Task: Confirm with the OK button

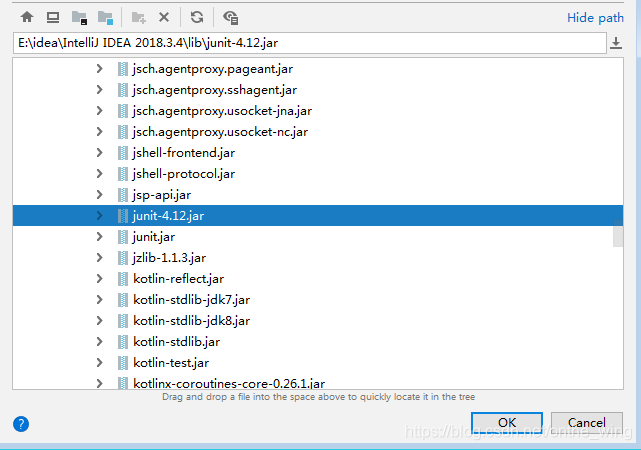Action: click(x=507, y=423)
